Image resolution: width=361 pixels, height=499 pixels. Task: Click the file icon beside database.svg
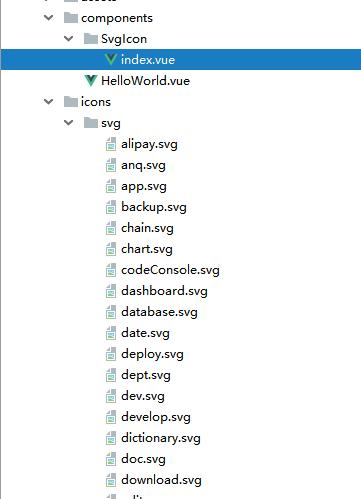tap(111, 312)
